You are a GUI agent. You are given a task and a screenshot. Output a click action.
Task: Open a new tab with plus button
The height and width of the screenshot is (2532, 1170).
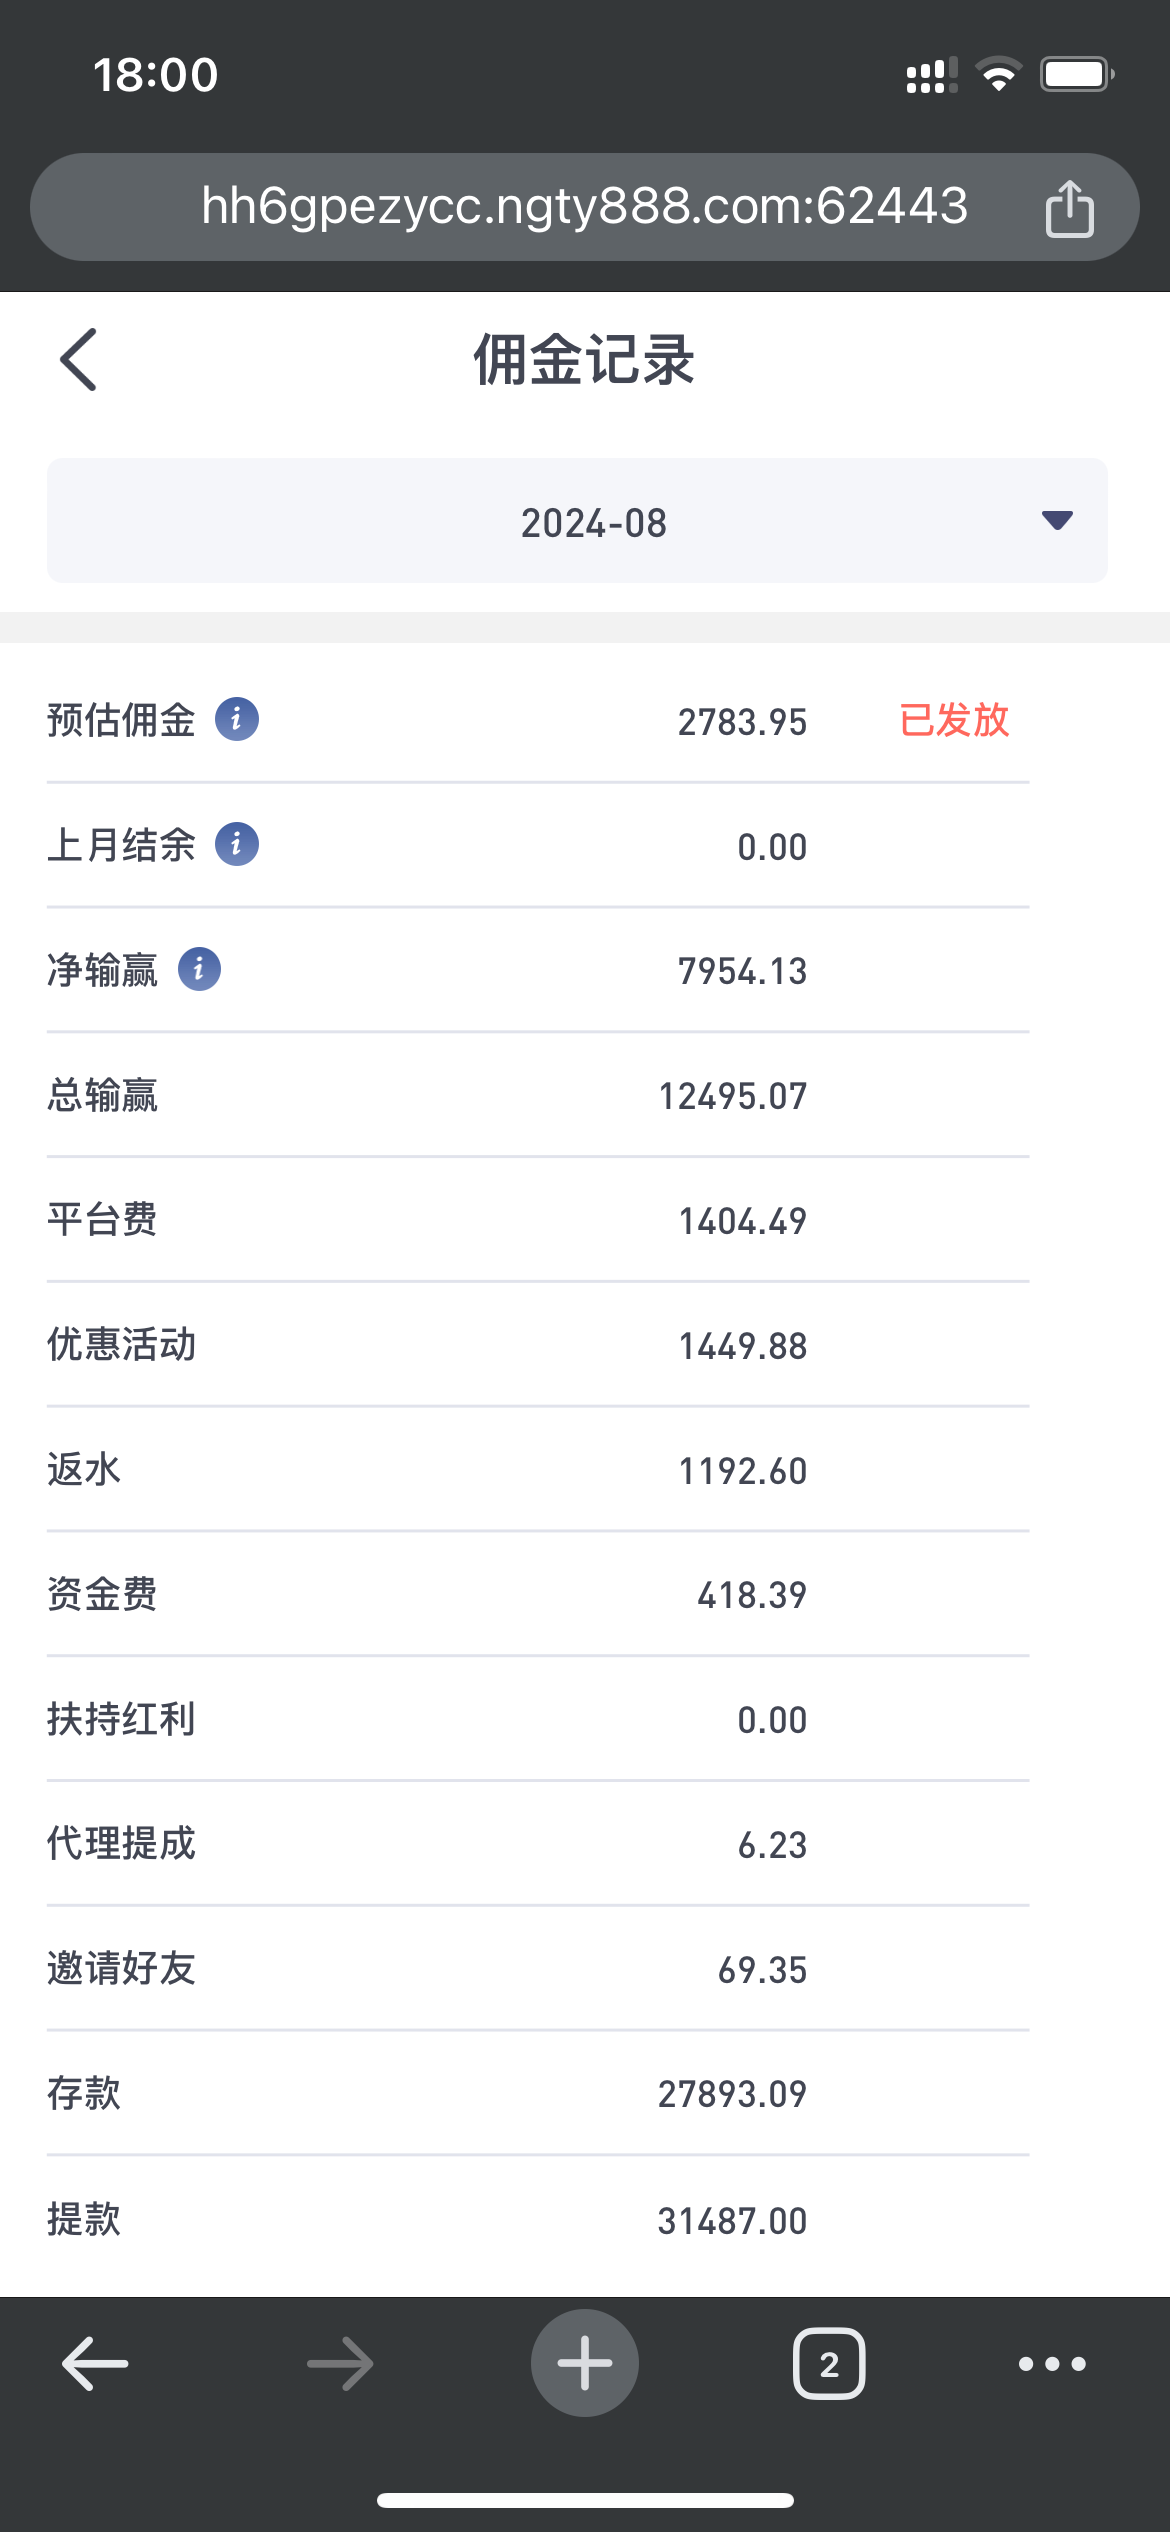click(x=584, y=2363)
